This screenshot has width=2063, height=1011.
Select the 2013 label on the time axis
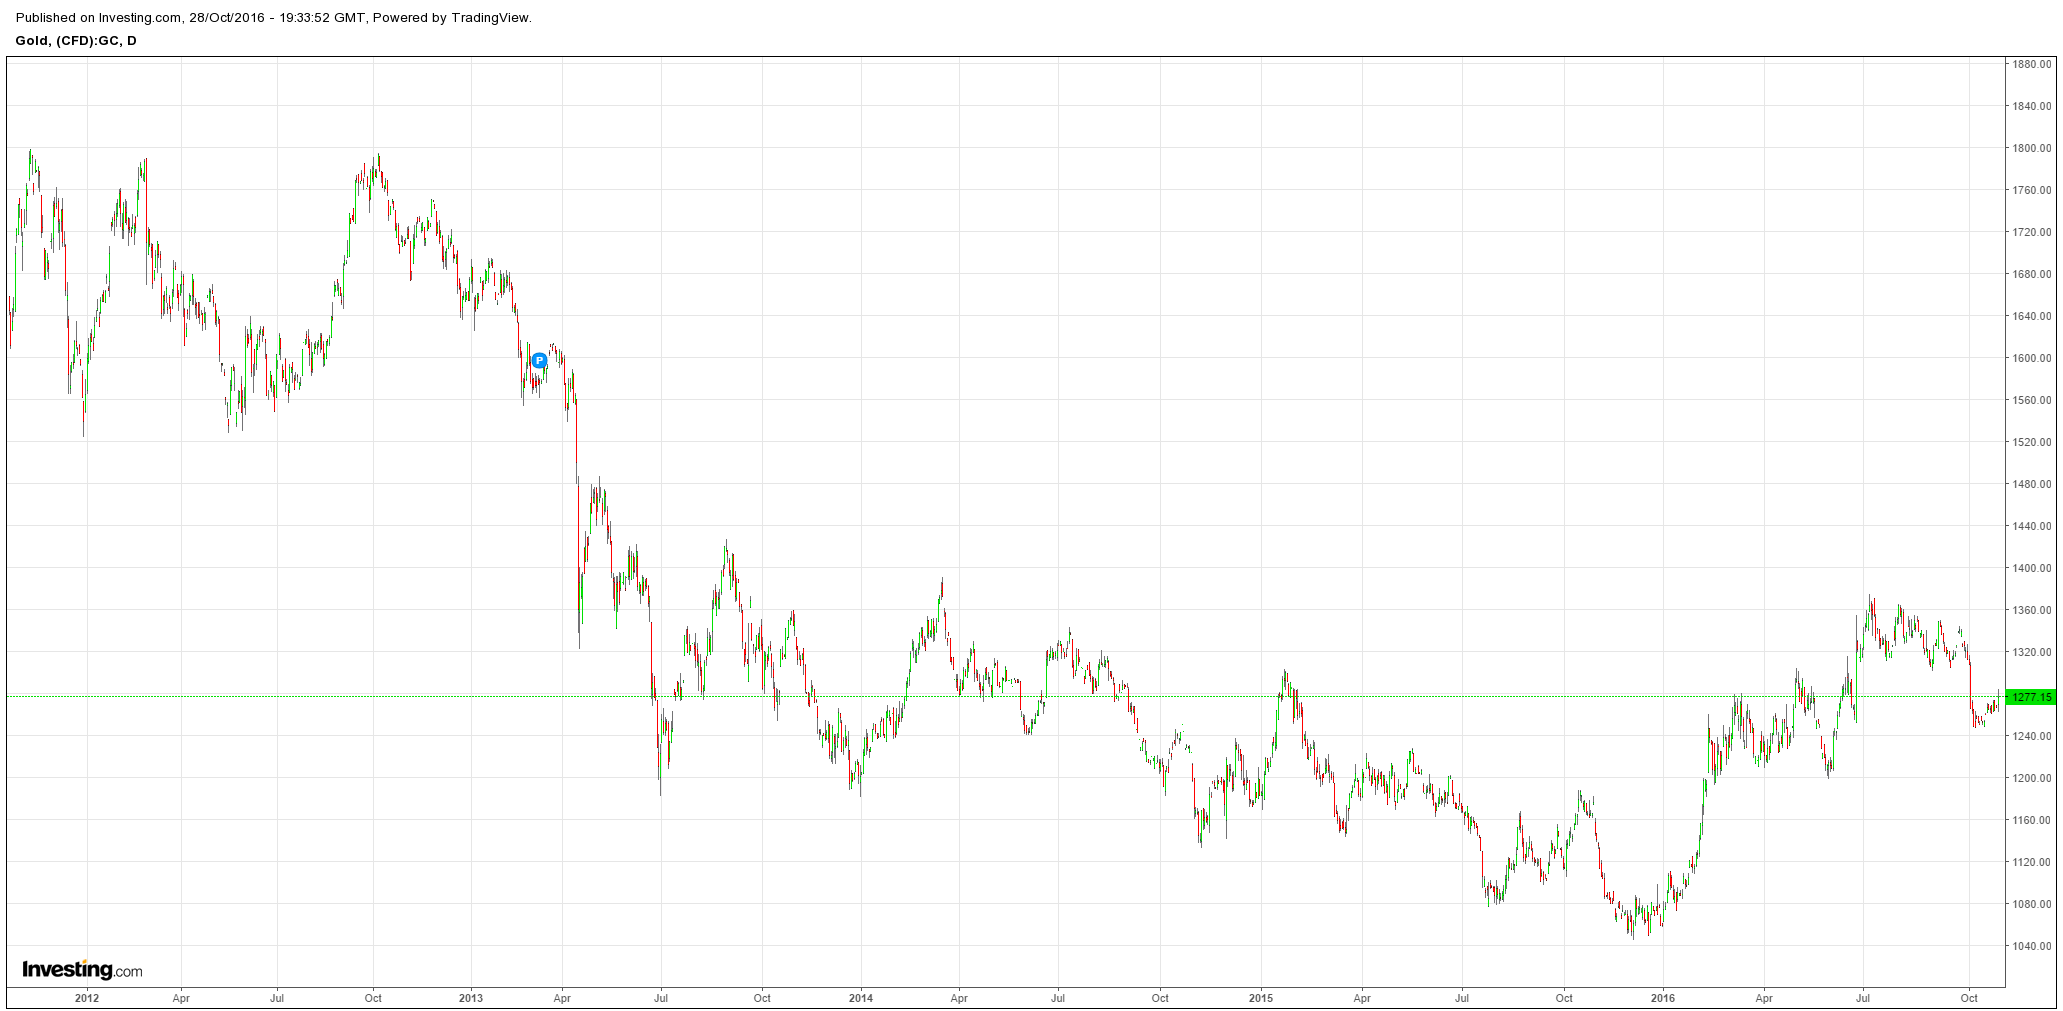coord(471,998)
